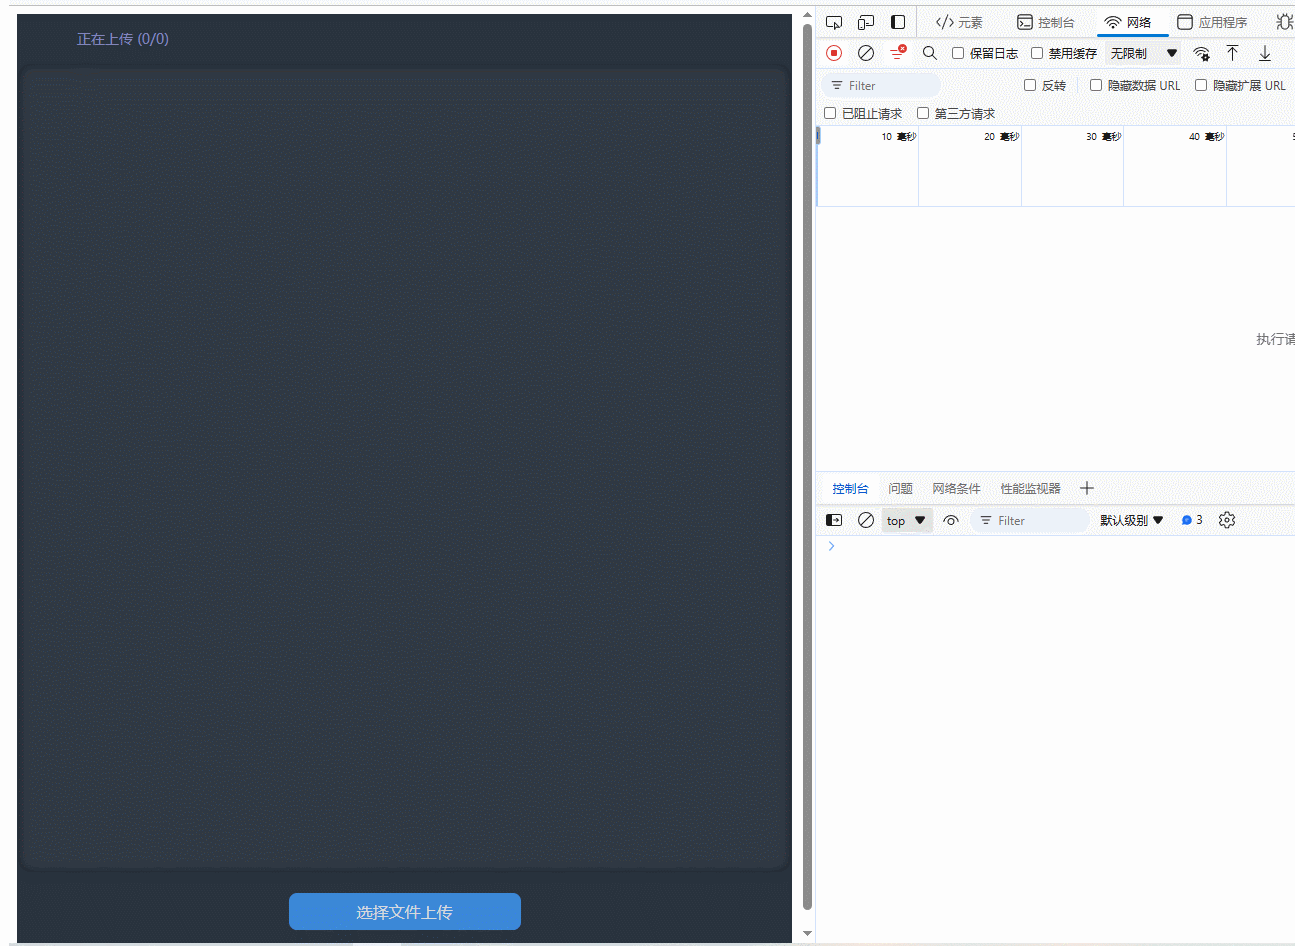Open 默认级别 log level dropdown
The image size is (1295, 946).
coord(1131,520)
